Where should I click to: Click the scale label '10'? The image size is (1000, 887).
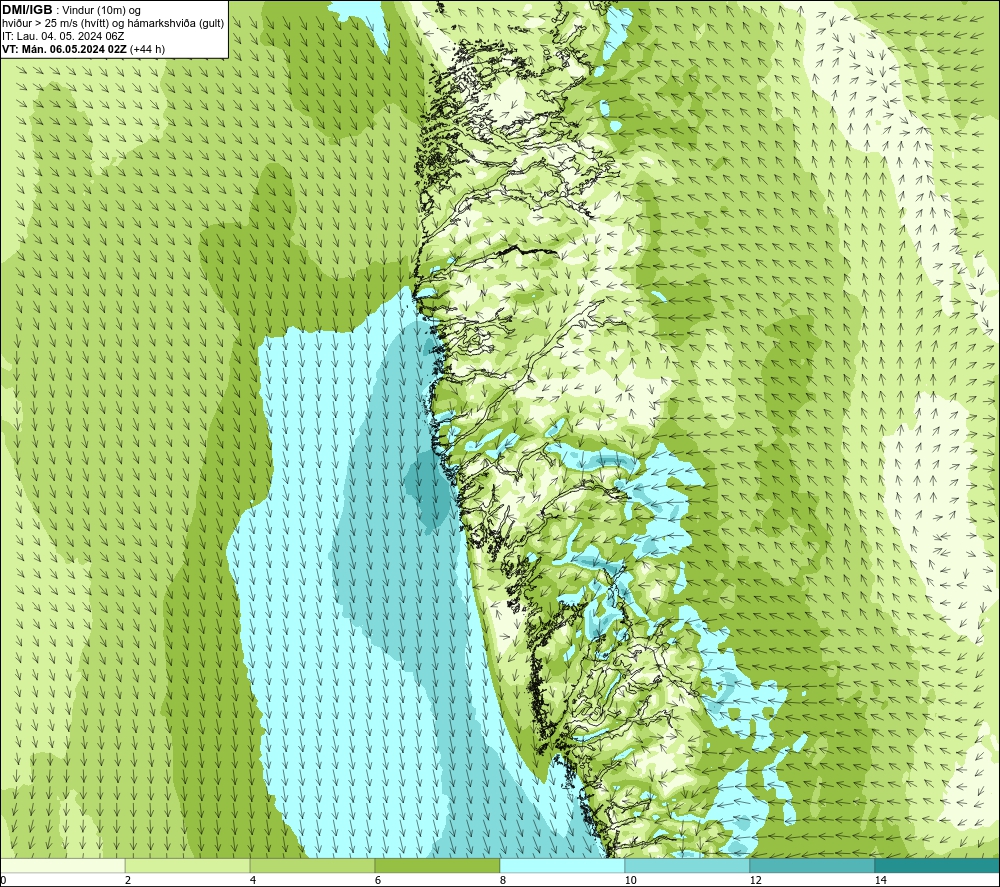click(x=630, y=881)
